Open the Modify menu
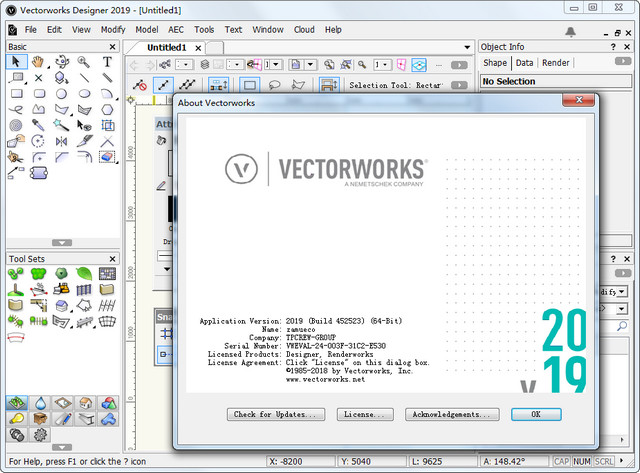The image size is (640, 473). pyautogui.click(x=113, y=30)
